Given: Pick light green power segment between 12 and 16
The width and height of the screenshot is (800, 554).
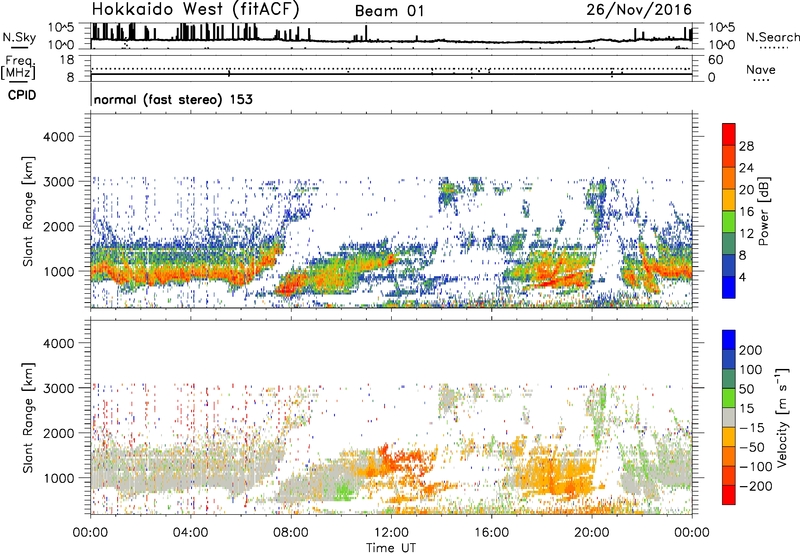Looking at the screenshot, I should [x=729, y=222].
